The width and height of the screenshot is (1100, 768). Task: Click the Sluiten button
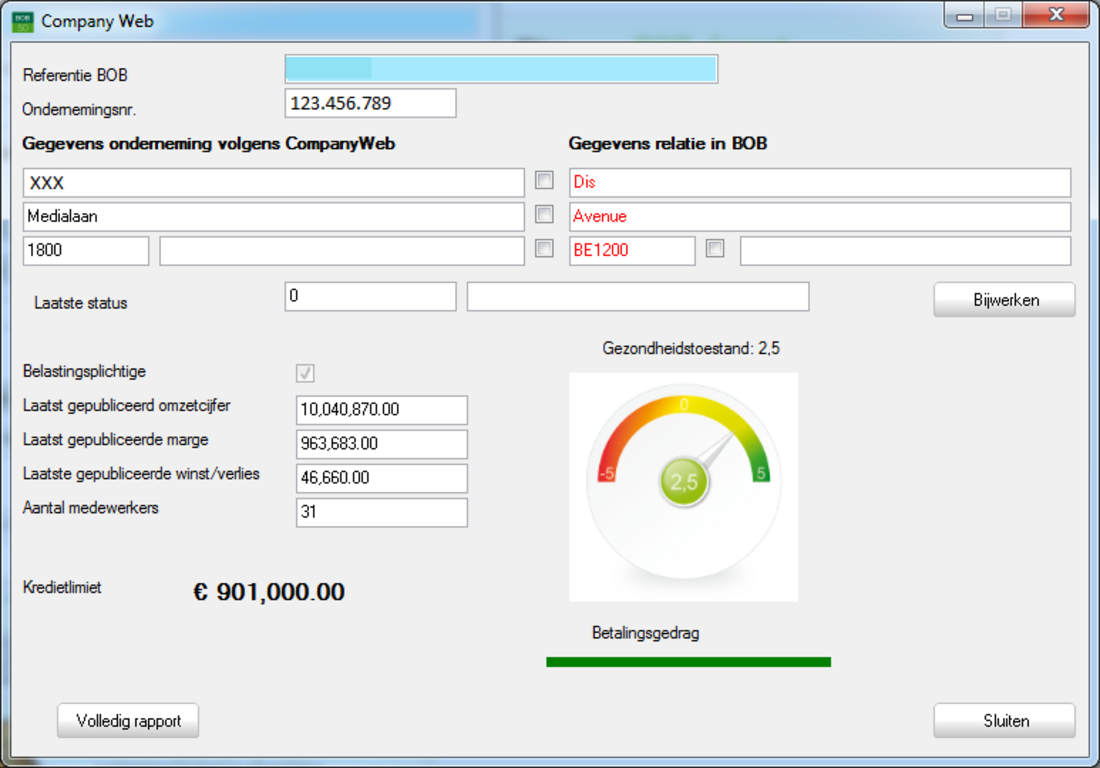[x=1004, y=721]
